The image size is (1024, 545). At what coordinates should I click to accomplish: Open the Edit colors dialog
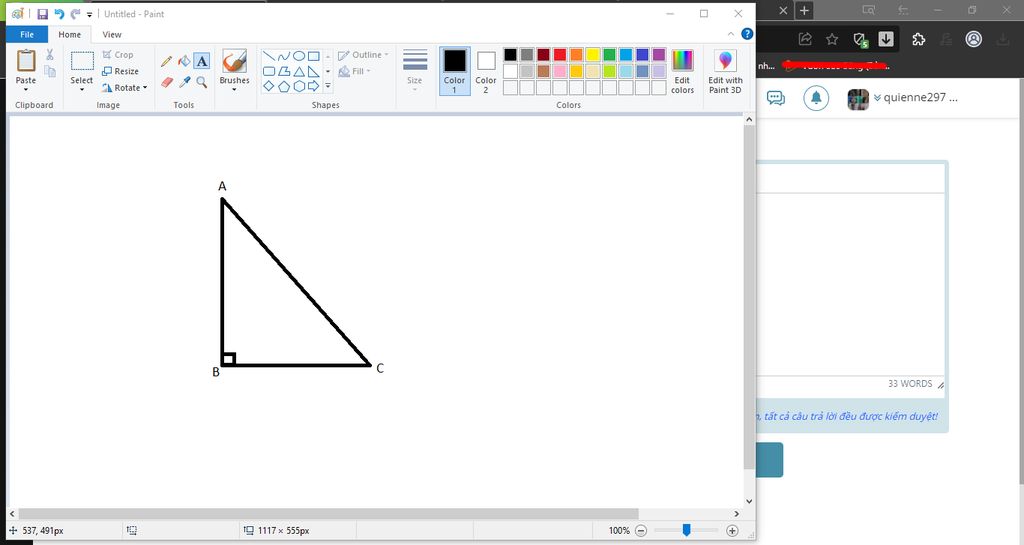point(682,72)
